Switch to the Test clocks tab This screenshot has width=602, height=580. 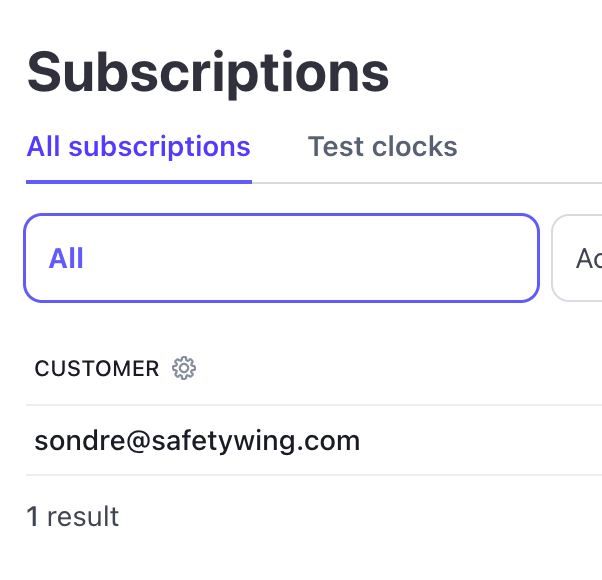[382, 147]
